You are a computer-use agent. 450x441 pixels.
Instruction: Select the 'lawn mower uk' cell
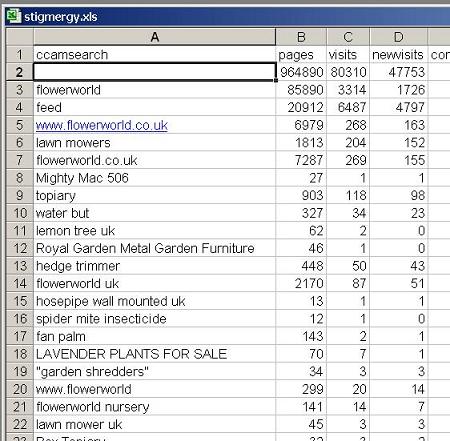click(154, 424)
